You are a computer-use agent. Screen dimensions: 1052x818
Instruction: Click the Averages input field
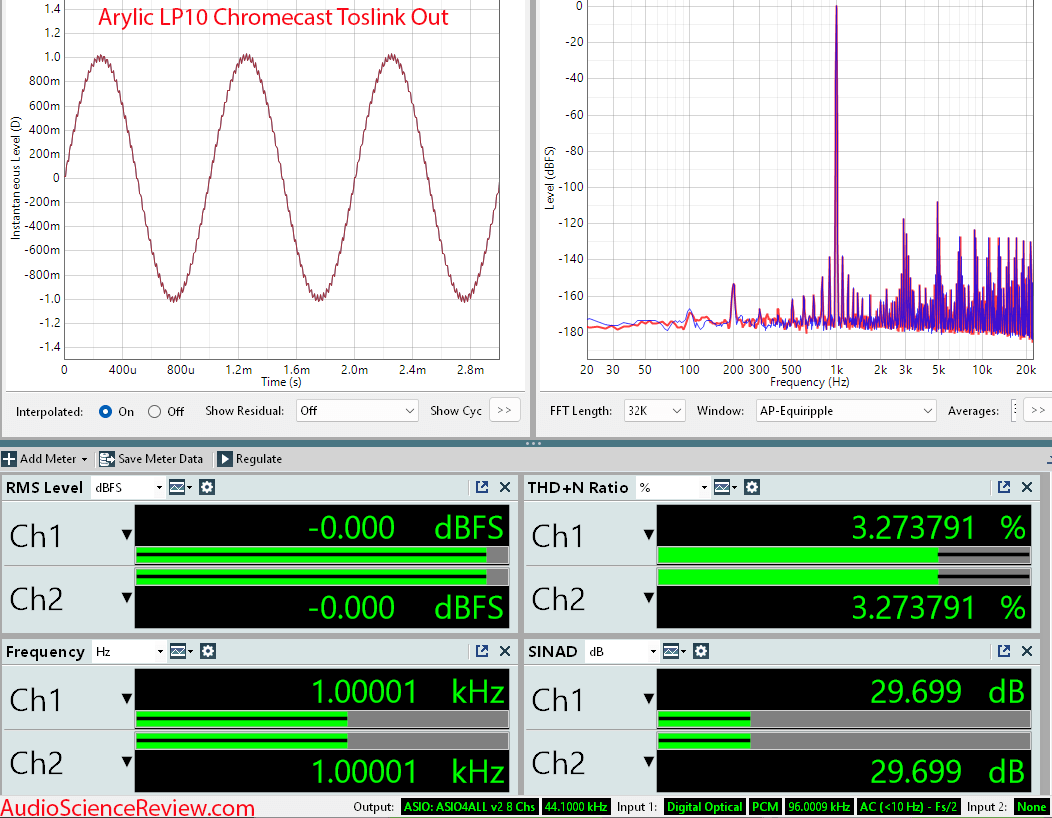tap(1015, 411)
